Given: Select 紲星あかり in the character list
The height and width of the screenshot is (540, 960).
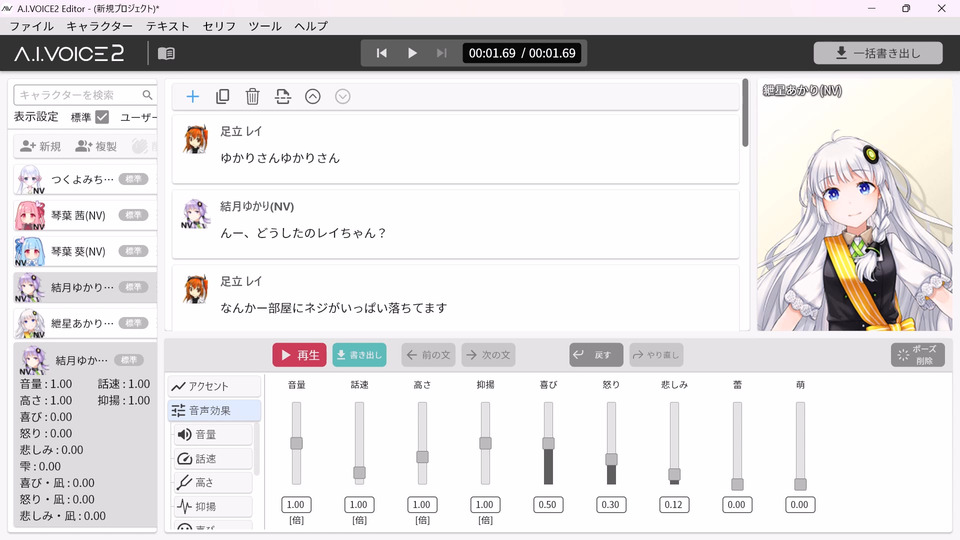Looking at the screenshot, I should pos(85,323).
